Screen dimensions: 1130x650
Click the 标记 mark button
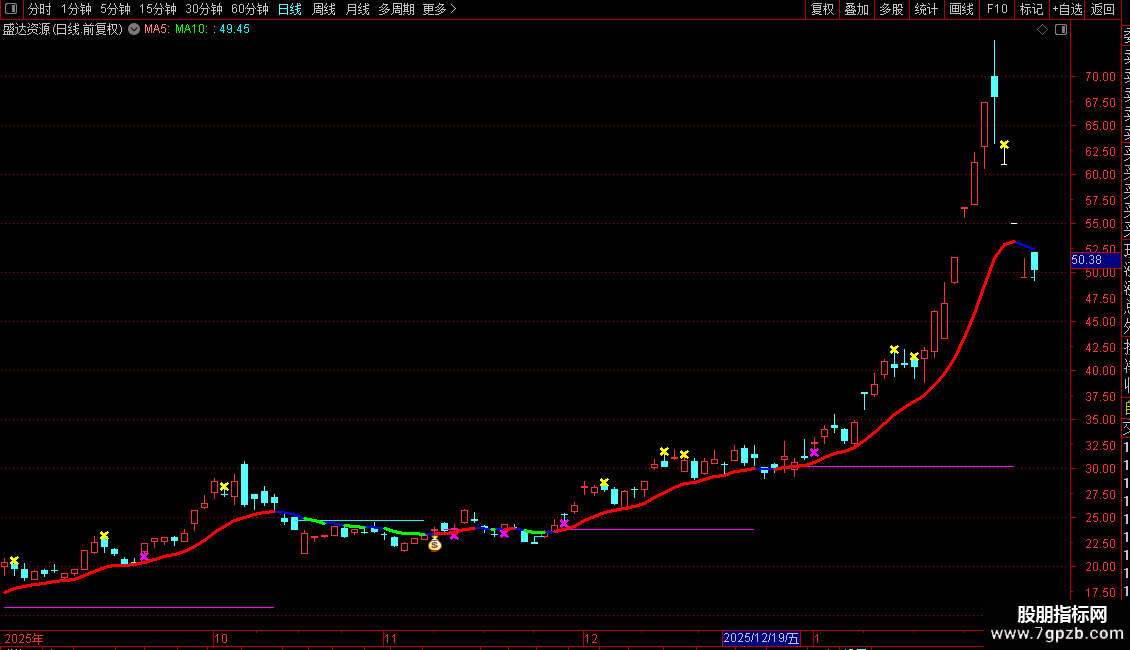click(1031, 9)
